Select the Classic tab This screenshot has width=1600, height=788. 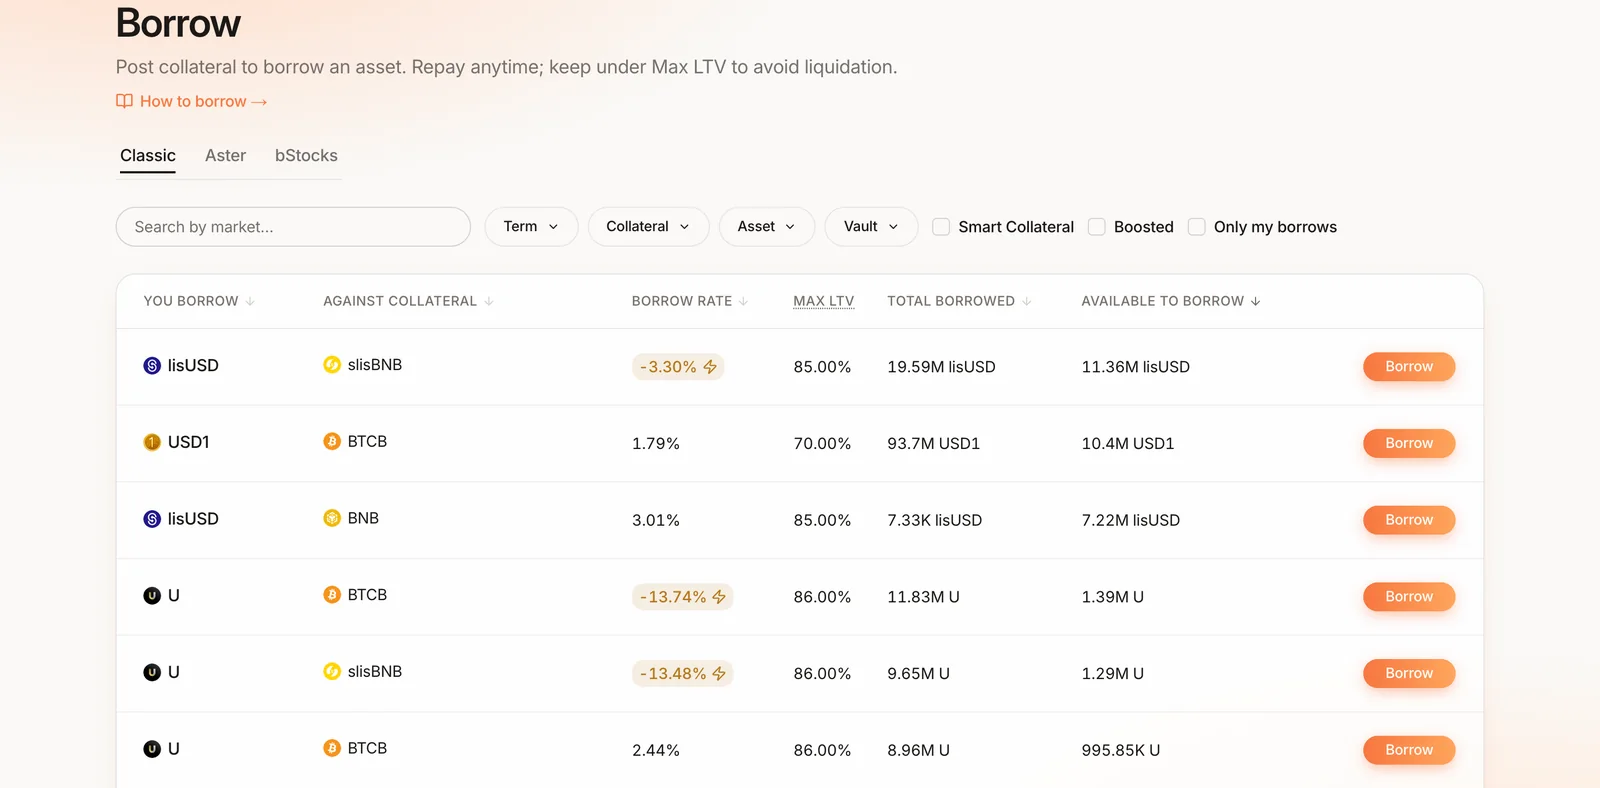tap(148, 156)
